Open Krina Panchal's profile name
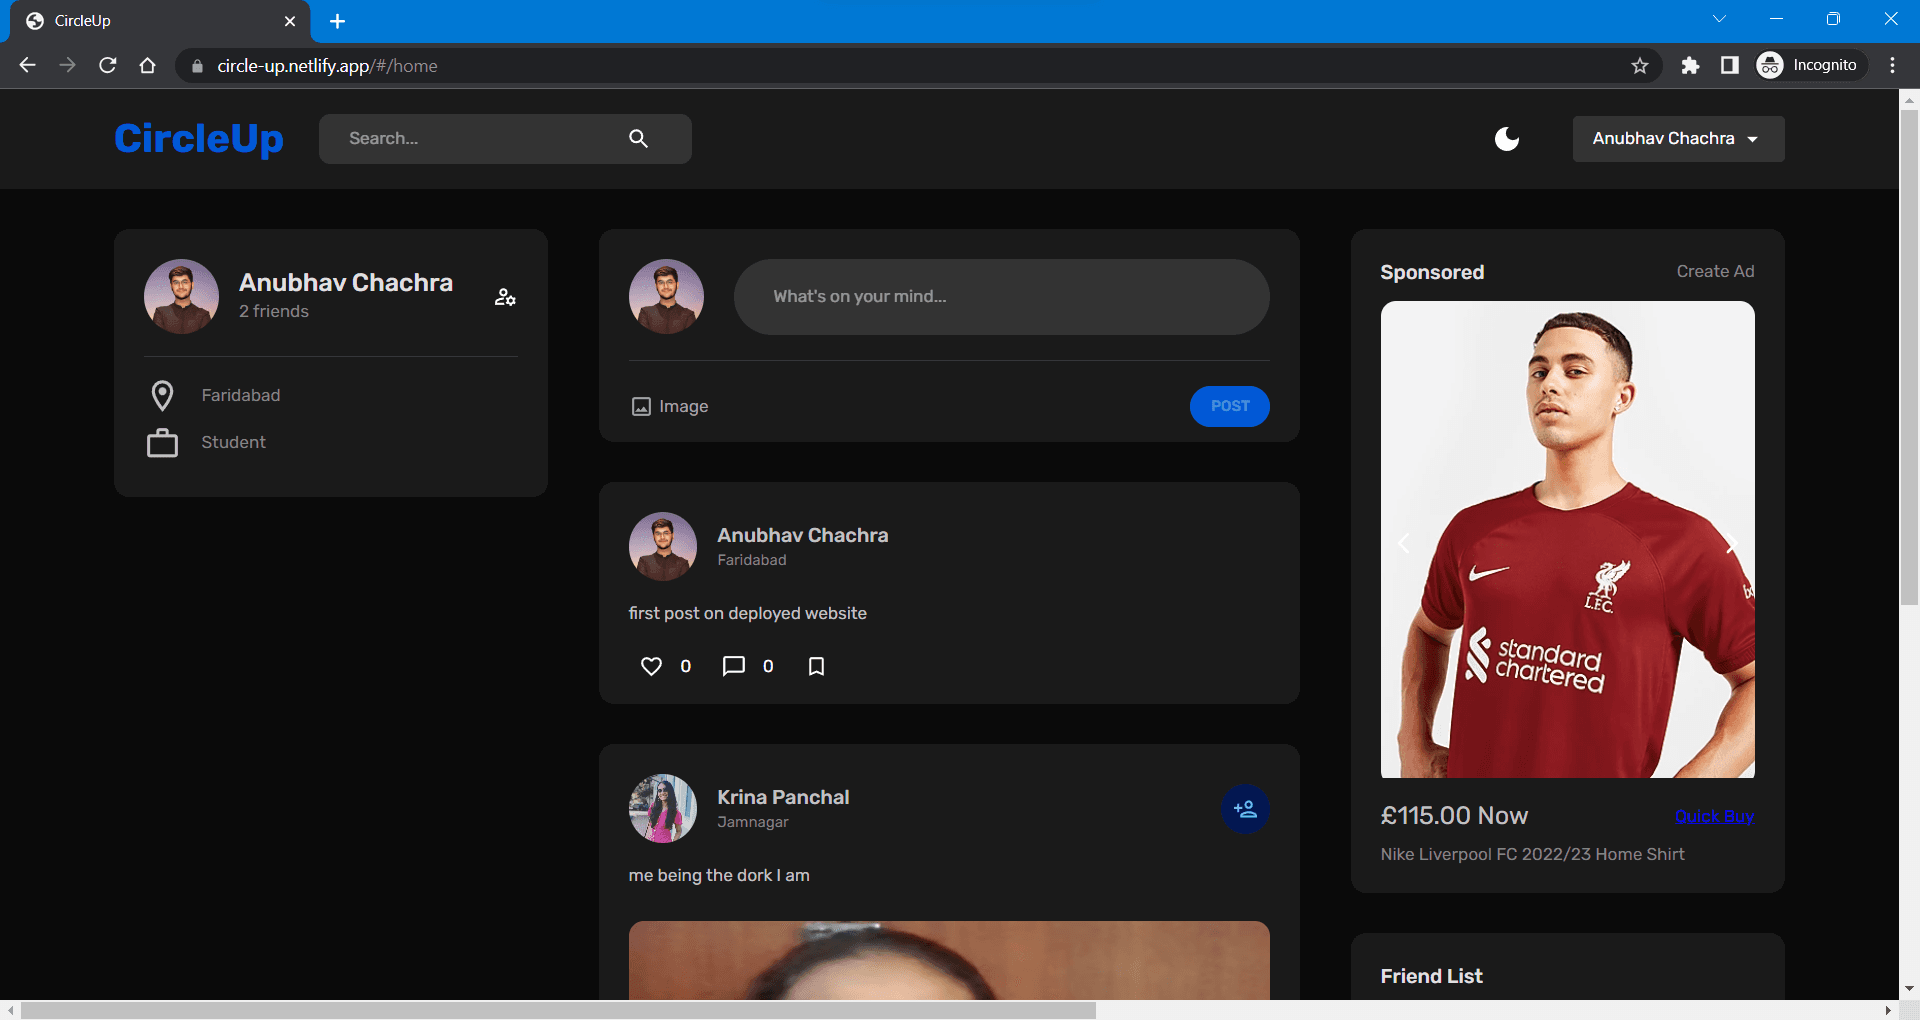The image size is (1920, 1020). click(783, 797)
